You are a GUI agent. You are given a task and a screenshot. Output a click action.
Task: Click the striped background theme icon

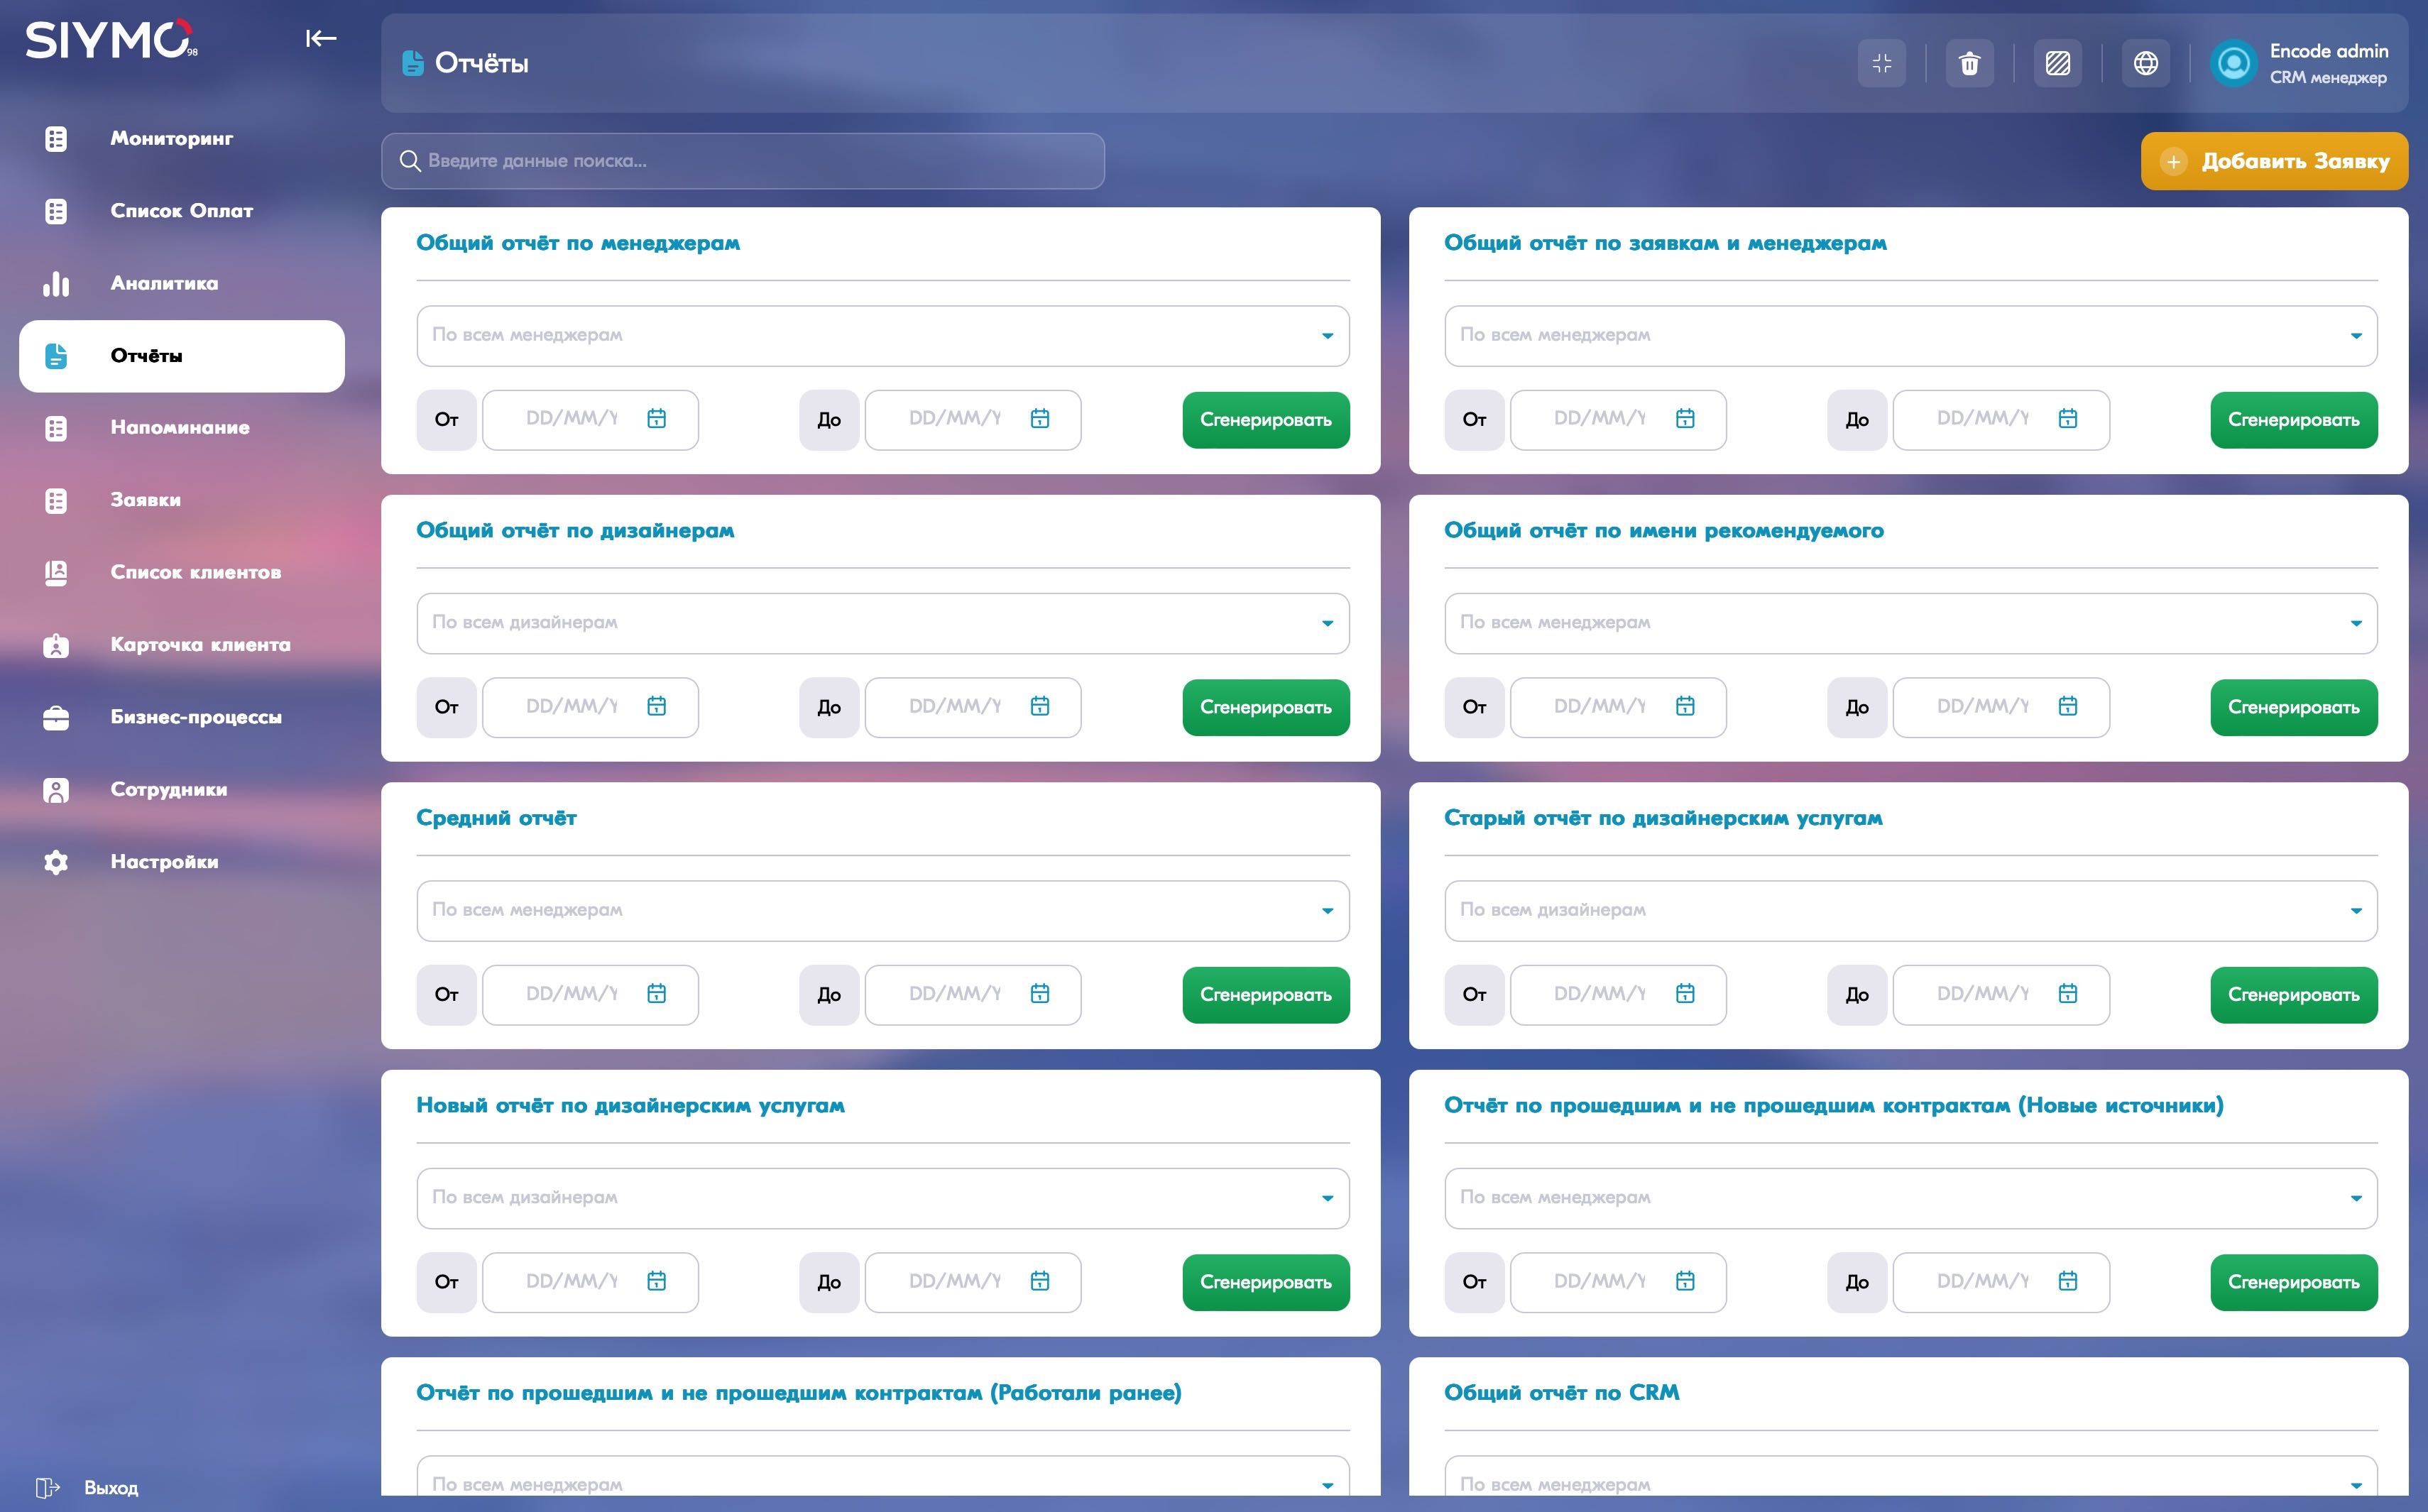coord(2057,63)
